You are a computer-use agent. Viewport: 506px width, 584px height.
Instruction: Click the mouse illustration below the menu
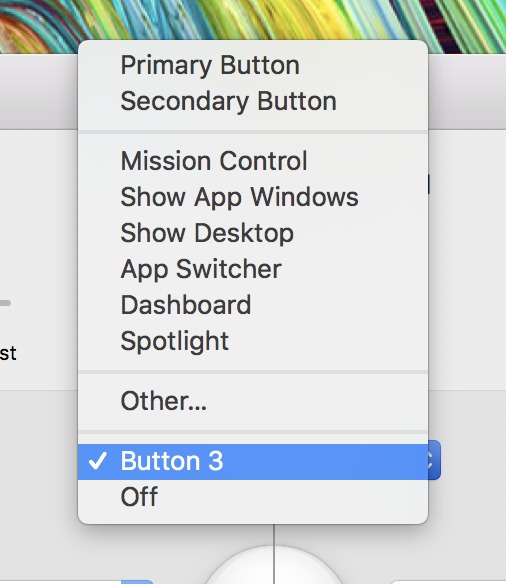pos(274,565)
